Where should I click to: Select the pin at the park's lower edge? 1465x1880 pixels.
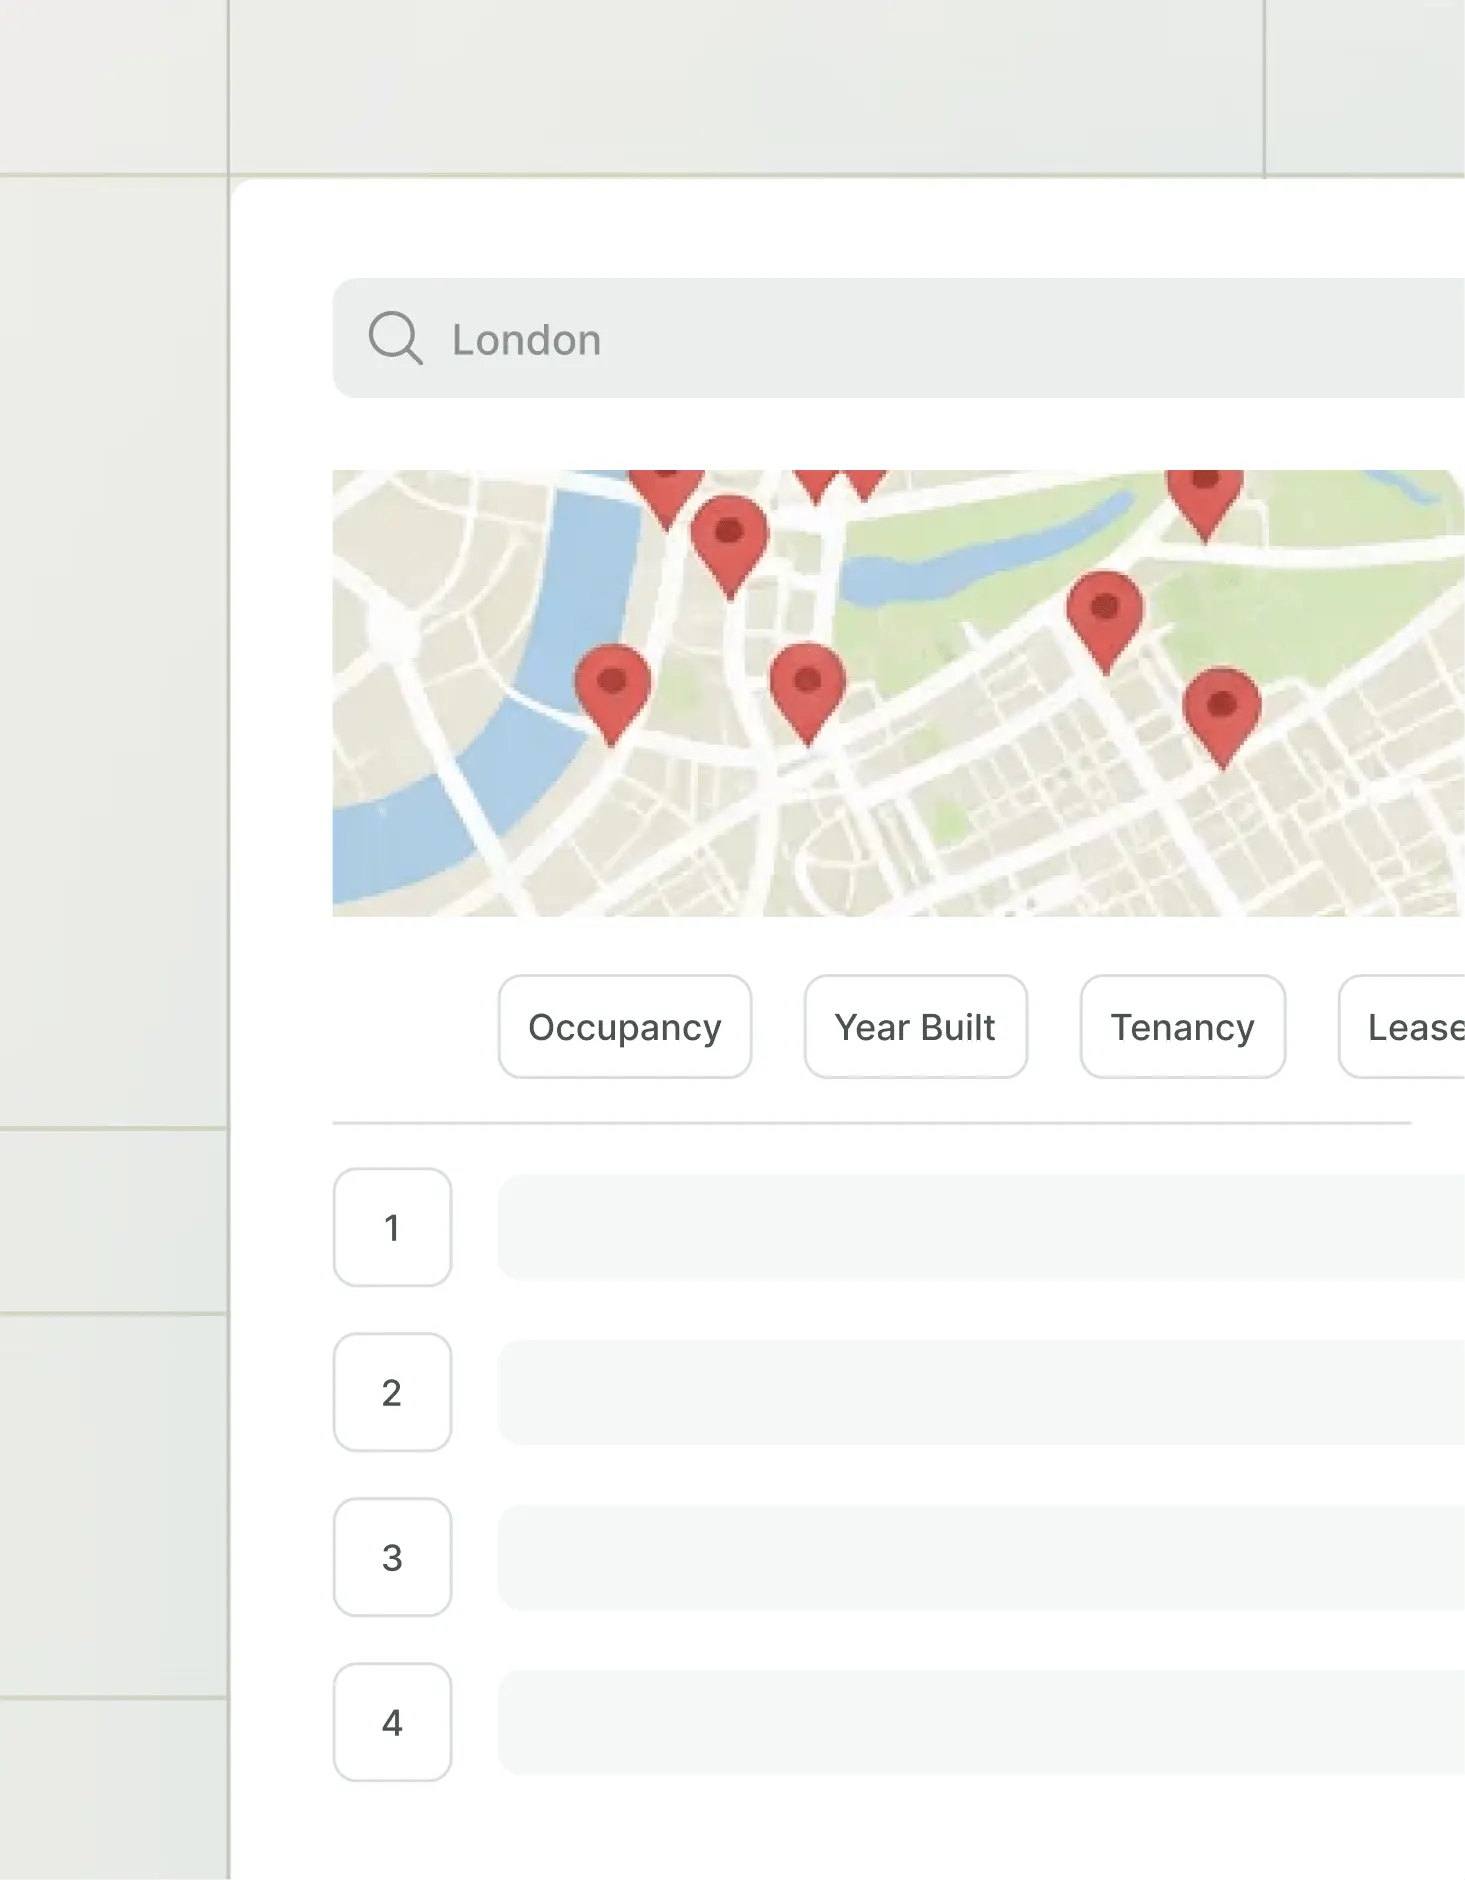point(1104,611)
